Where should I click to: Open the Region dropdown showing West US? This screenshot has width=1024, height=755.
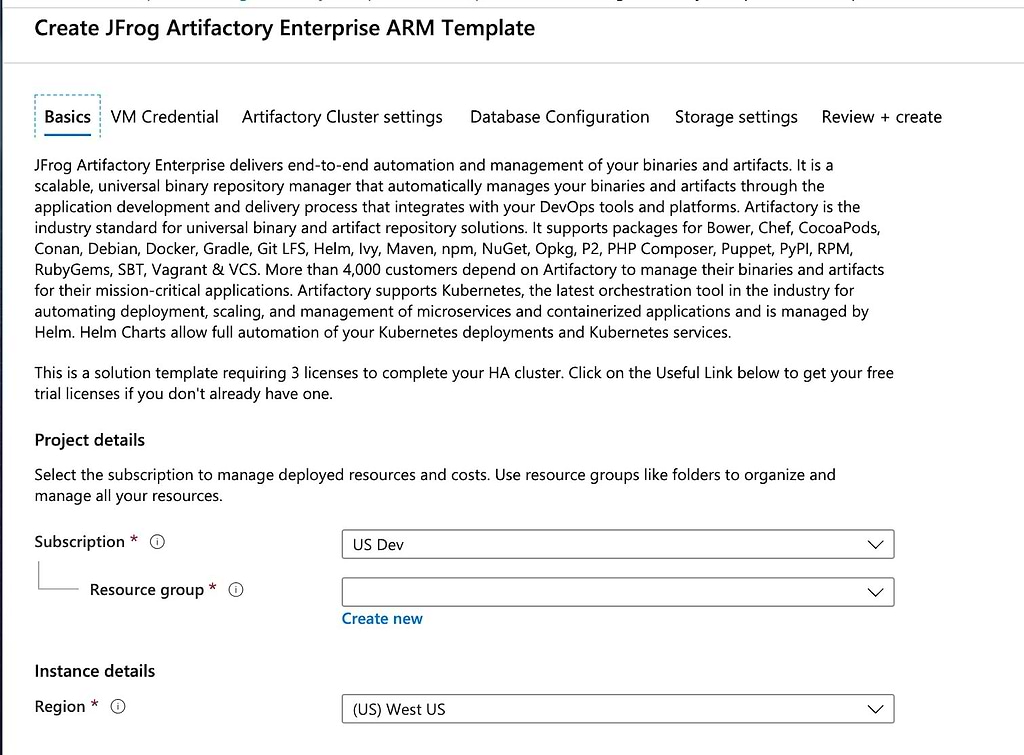[x=617, y=709]
